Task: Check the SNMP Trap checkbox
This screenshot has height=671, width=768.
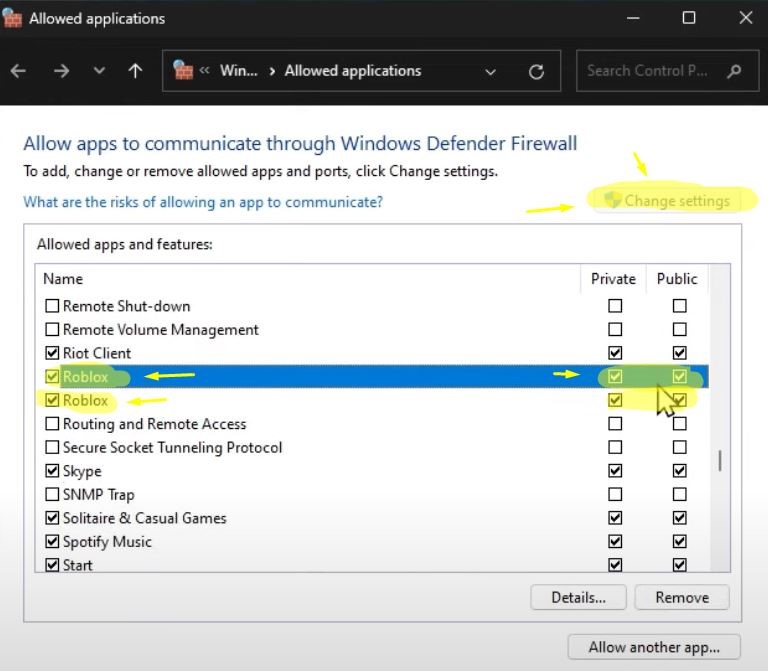Action: click(52, 494)
